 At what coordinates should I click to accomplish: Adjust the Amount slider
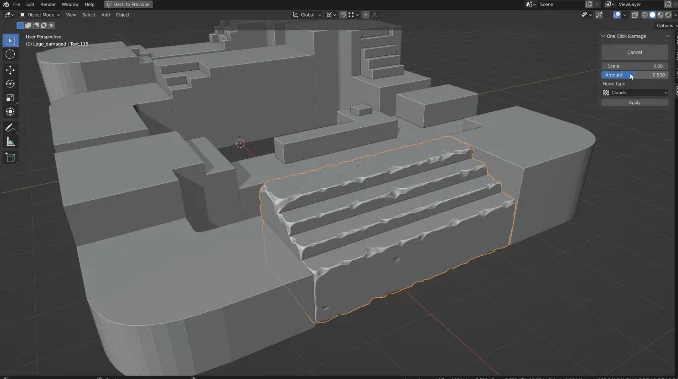point(635,75)
